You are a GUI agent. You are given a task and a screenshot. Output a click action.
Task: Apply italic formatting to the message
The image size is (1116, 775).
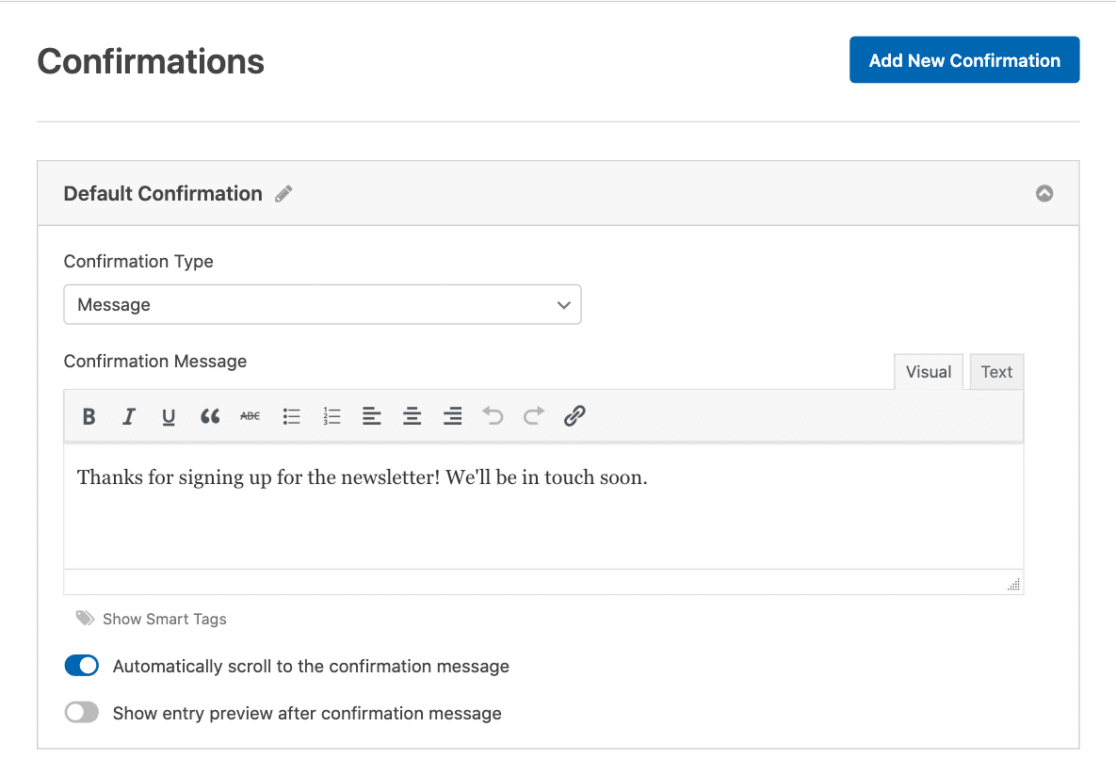pyautogui.click(x=129, y=416)
